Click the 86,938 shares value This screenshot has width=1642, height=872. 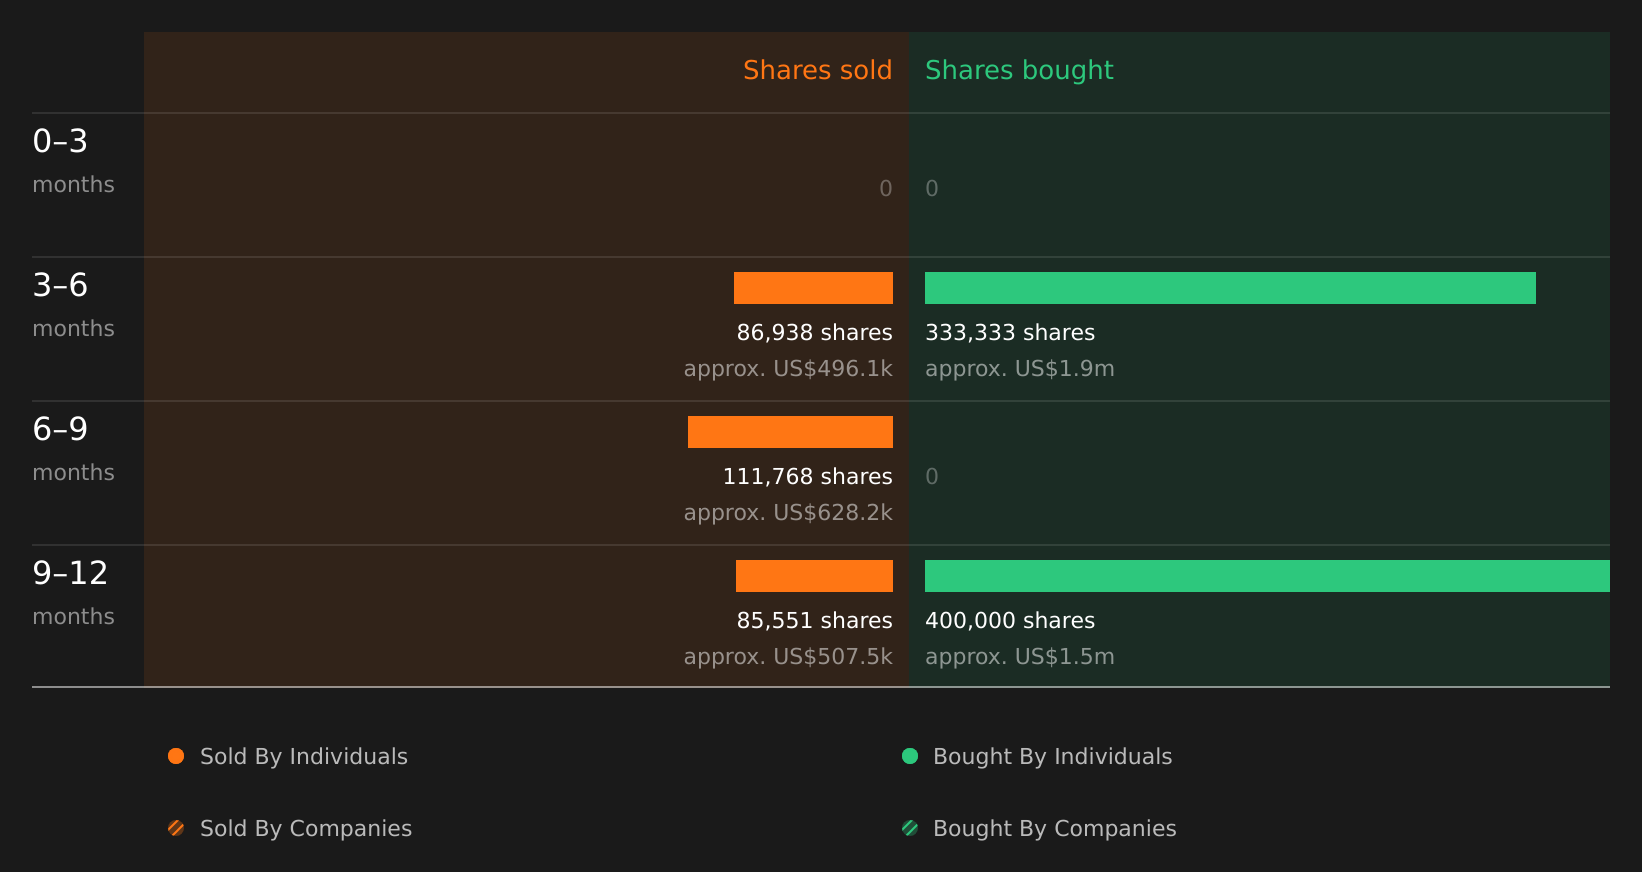pos(814,332)
